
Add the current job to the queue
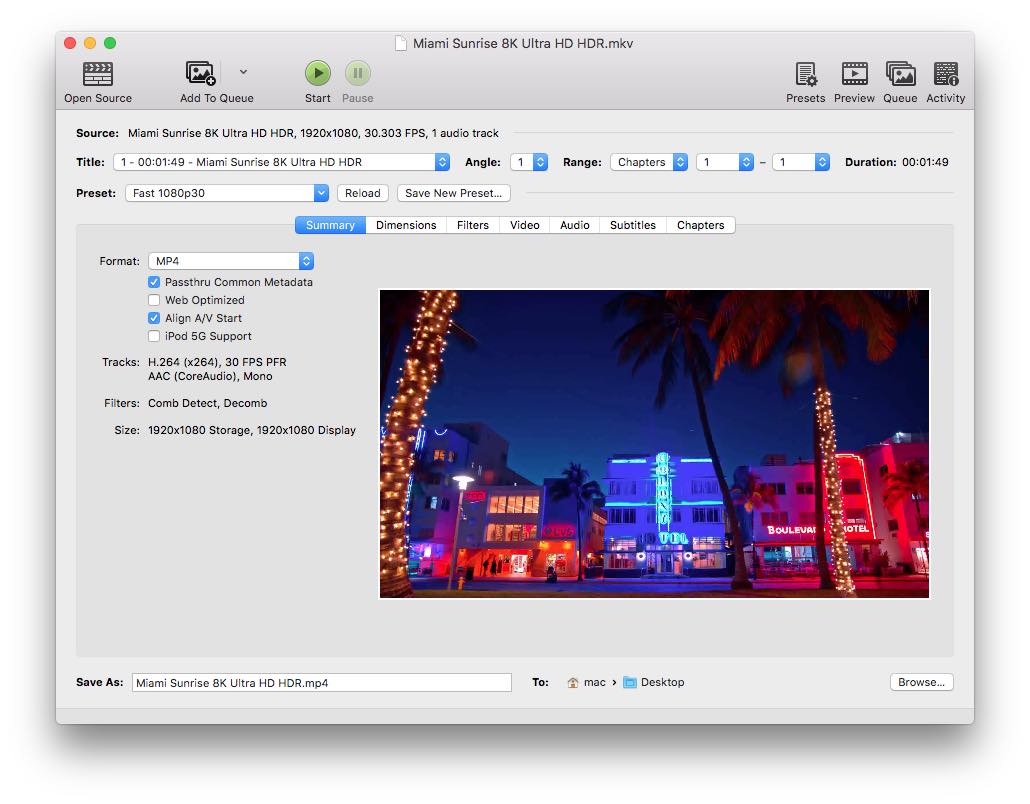tap(201, 75)
